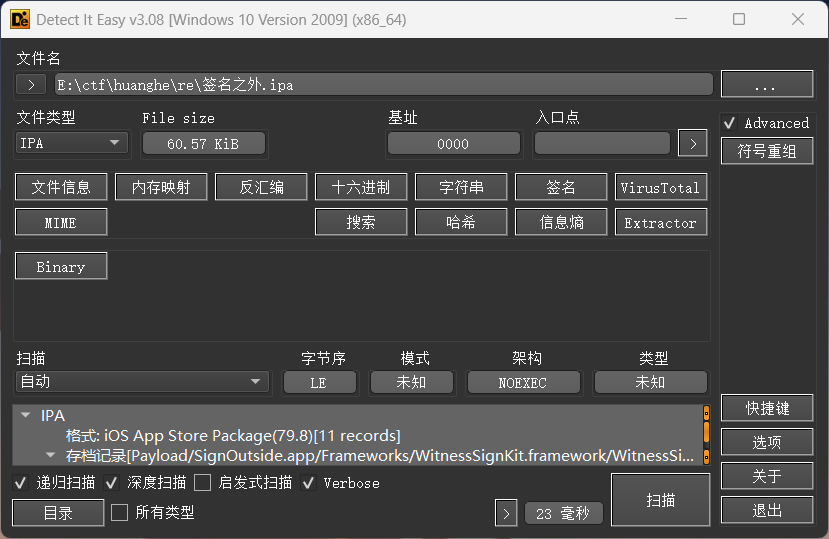Click the Detect It Easy app icon
This screenshot has width=829, height=539.
[20, 20]
